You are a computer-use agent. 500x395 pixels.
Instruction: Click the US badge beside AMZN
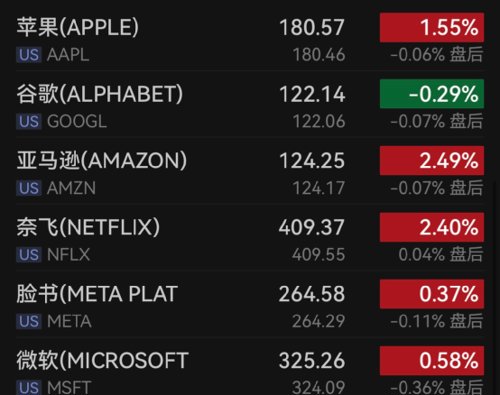tap(29, 188)
